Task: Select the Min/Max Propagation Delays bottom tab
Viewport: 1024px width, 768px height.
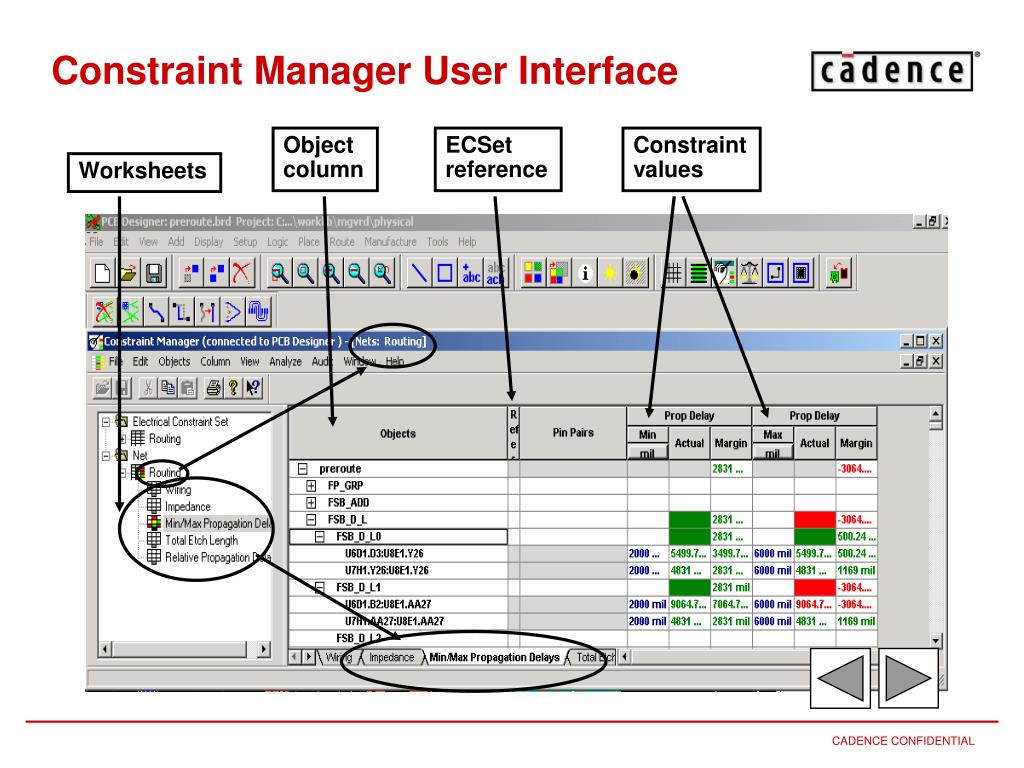Action: pos(494,657)
